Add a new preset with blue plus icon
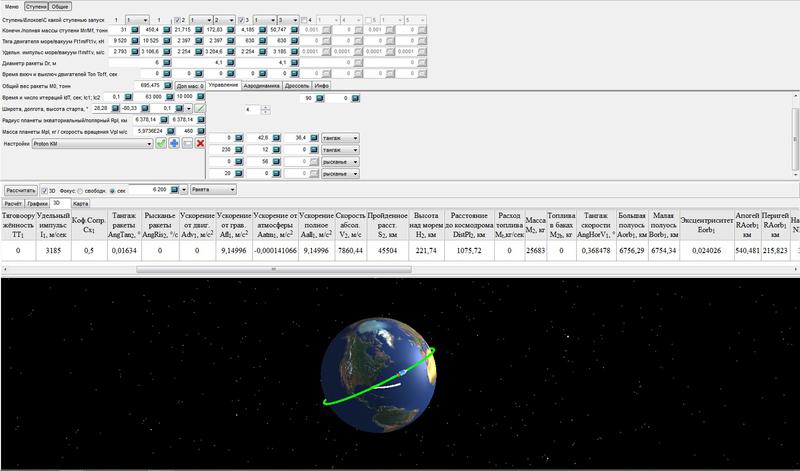Image resolution: width=800 pixels, height=471 pixels. click(174, 143)
